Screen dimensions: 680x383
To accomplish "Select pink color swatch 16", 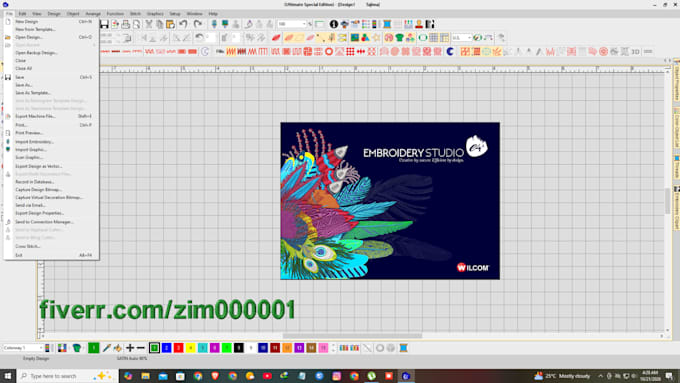I will [x=323, y=348].
